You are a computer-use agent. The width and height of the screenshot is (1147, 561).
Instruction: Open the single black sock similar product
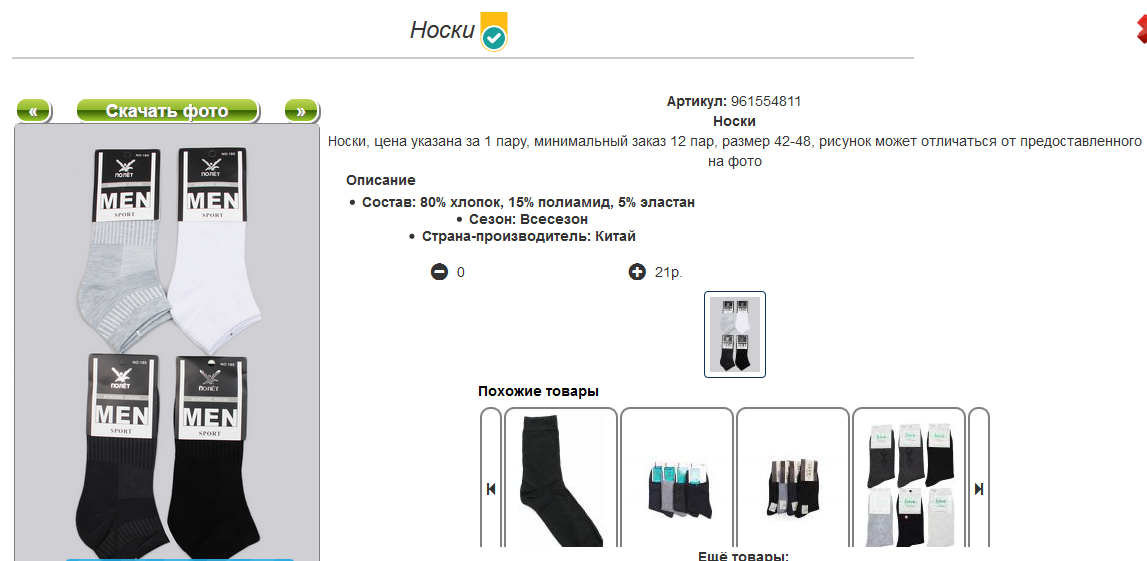click(x=561, y=479)
